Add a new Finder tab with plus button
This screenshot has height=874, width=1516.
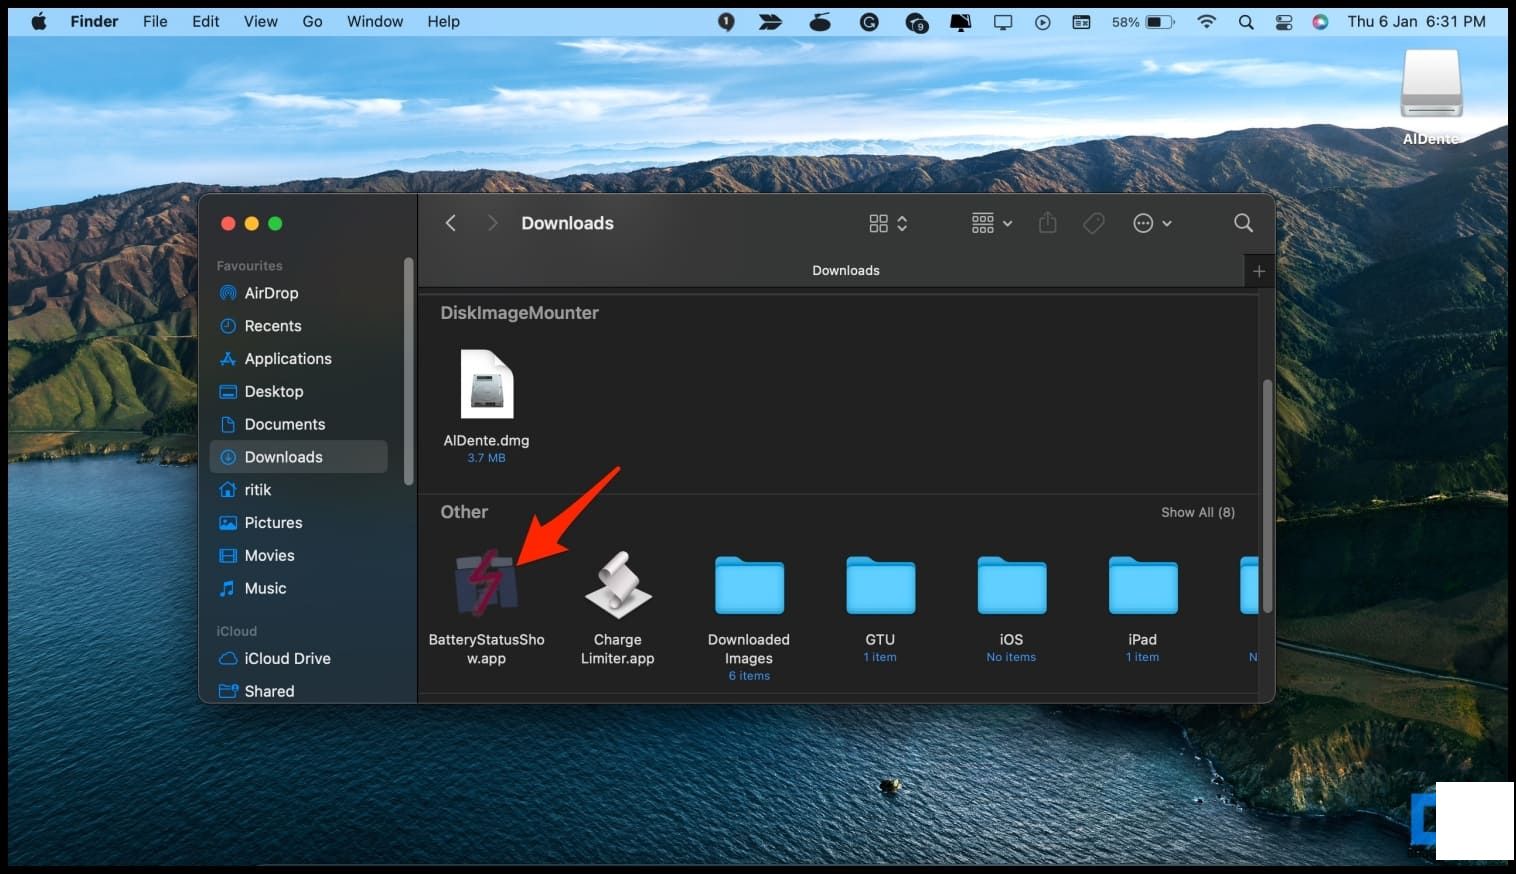[1259, 271]
